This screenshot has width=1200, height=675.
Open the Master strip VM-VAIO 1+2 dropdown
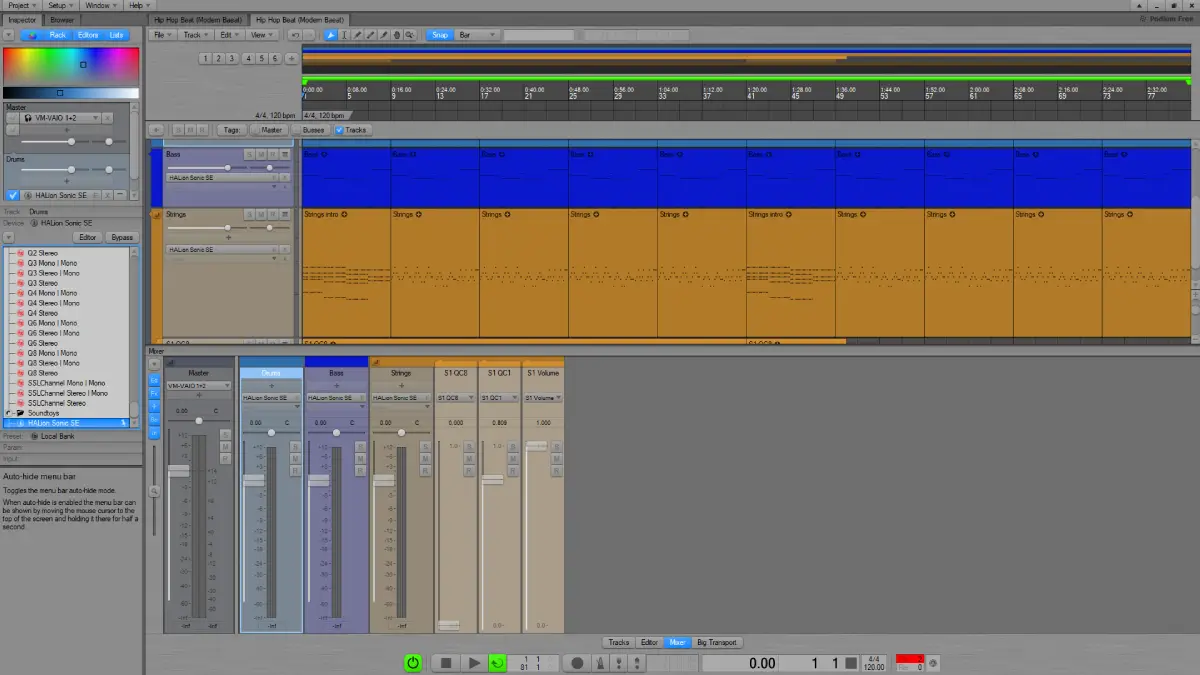point(199,385)
